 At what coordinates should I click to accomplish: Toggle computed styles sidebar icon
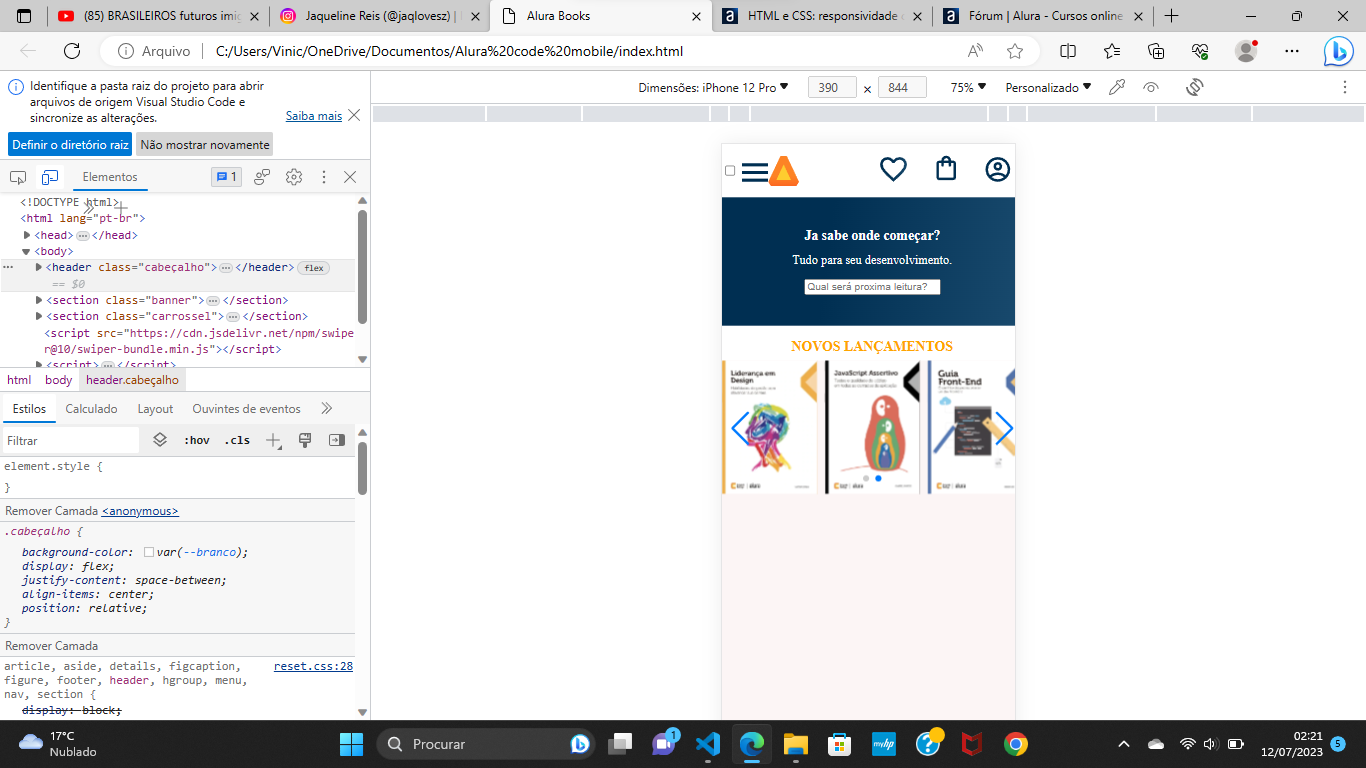click(x=337, y=440)
